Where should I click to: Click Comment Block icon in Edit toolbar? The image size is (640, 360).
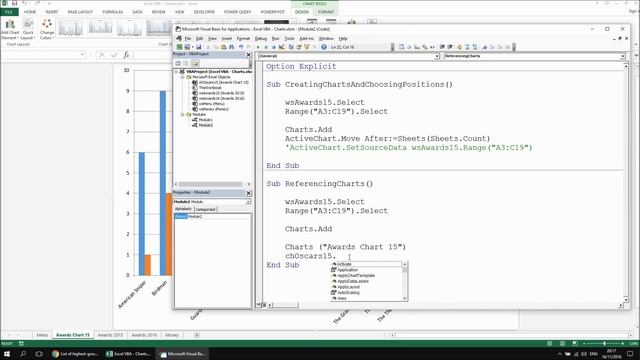467,47
